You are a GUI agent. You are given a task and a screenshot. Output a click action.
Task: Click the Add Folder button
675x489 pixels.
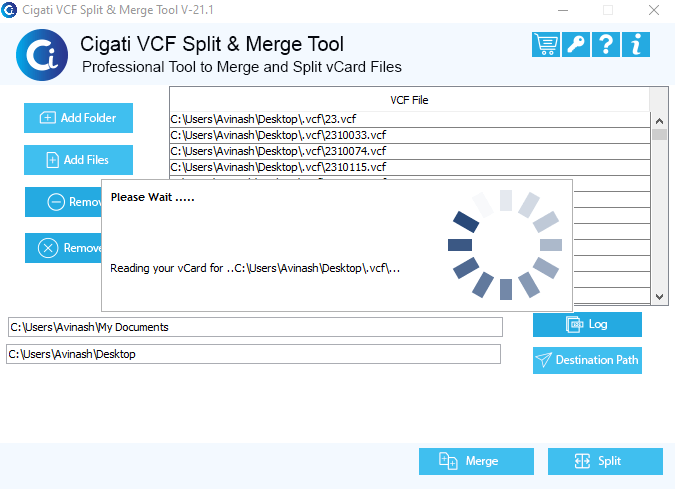(x=78, y=118)
